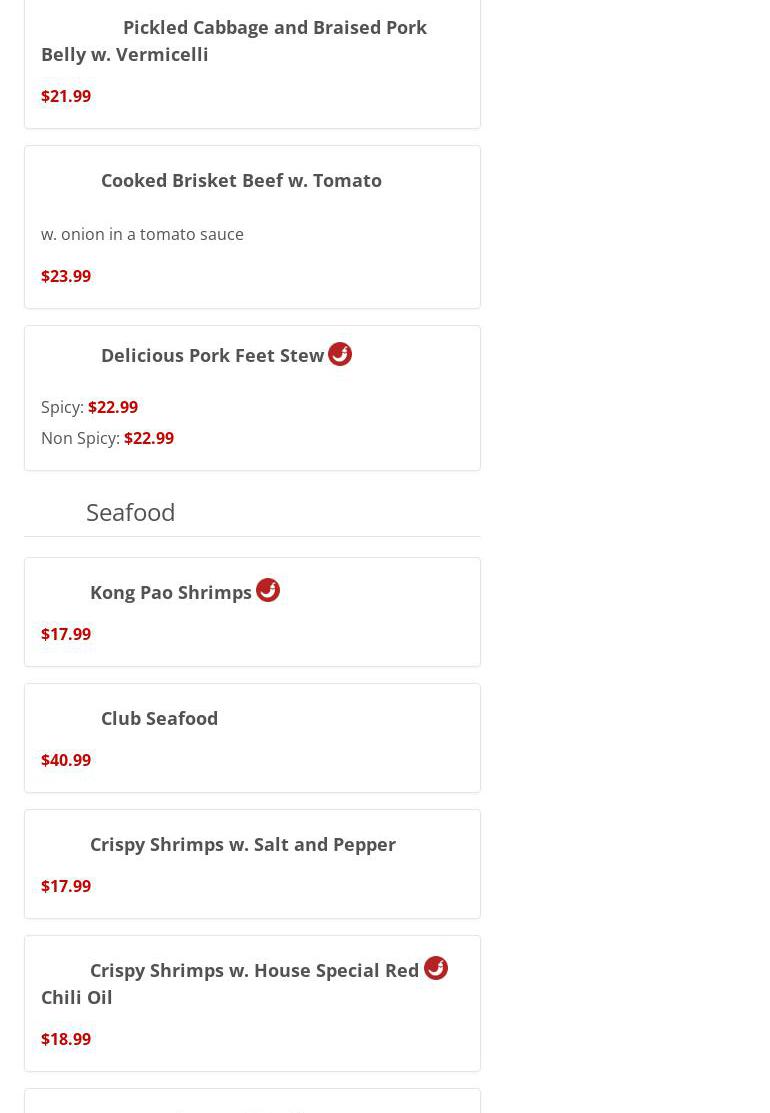Open Cooked Brisket Beef w. Tomato item
770x1113 pixels.
click(x=240, y=180)
